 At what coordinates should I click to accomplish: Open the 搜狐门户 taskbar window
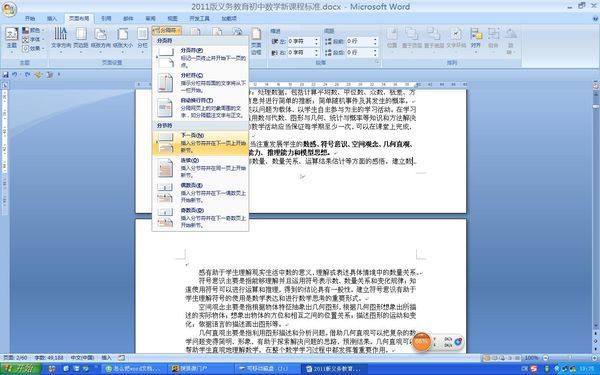201,369
